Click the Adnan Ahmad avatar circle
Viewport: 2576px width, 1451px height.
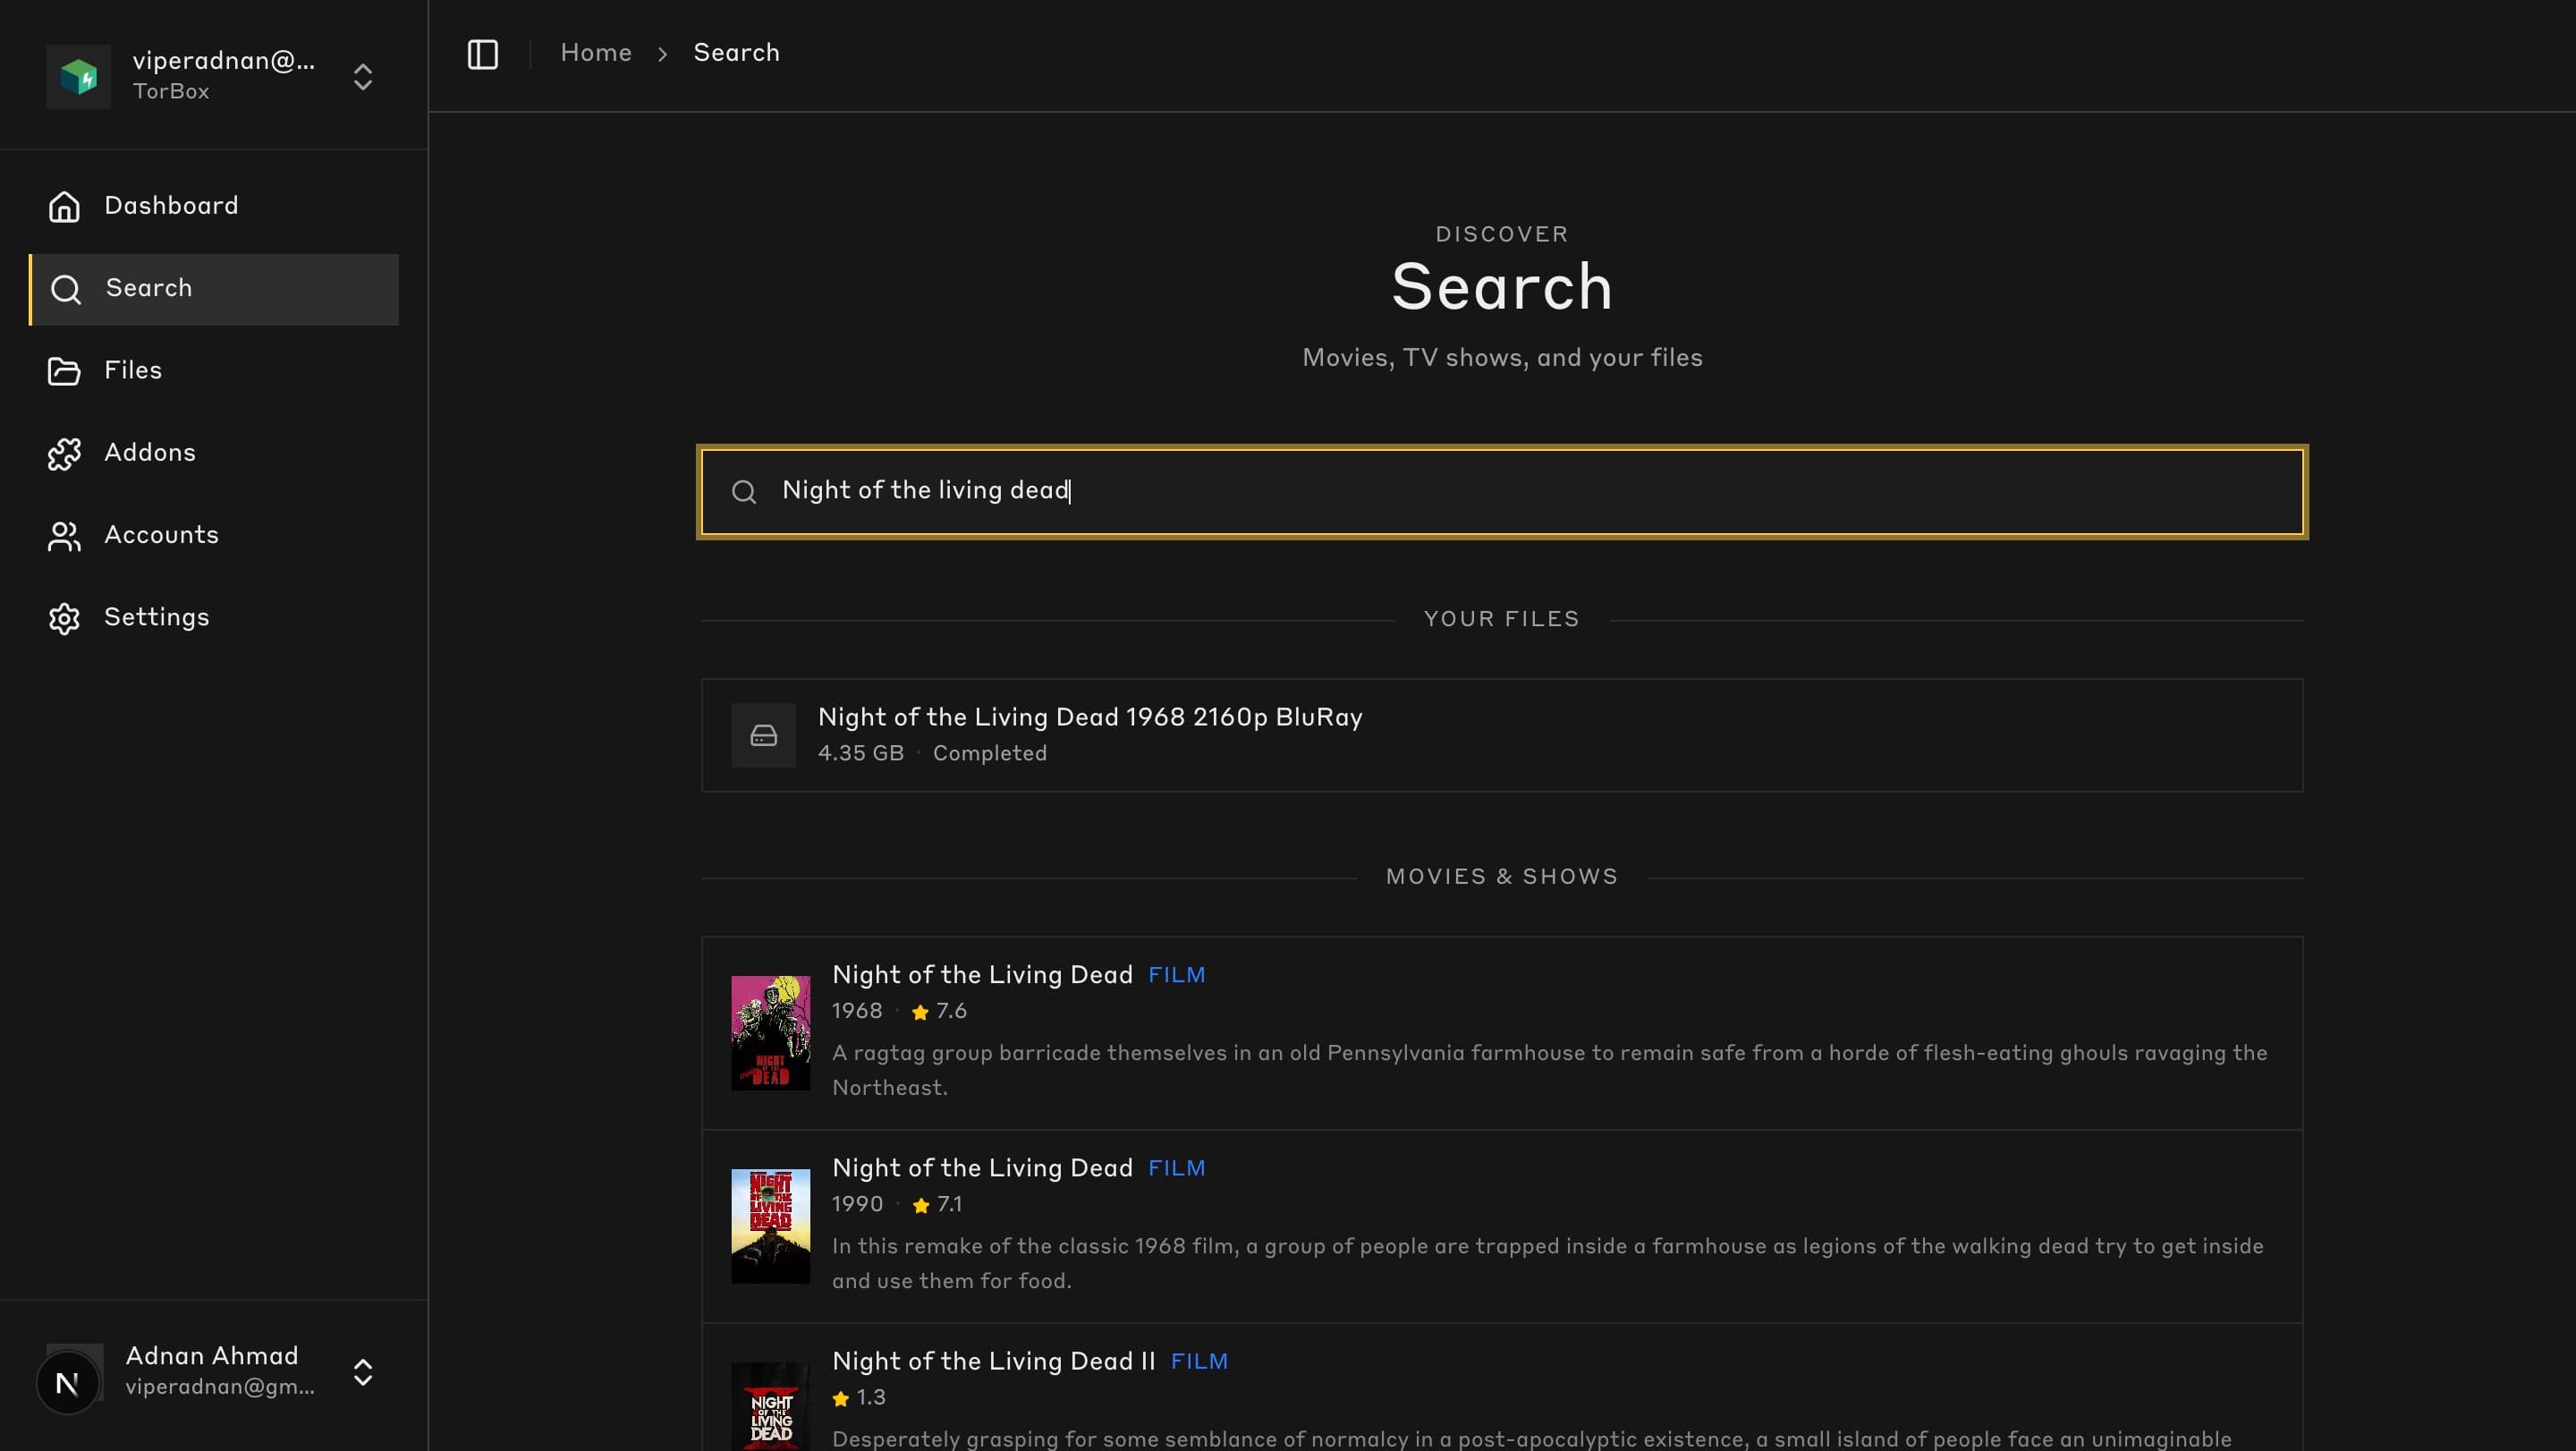coord(68,1383)
